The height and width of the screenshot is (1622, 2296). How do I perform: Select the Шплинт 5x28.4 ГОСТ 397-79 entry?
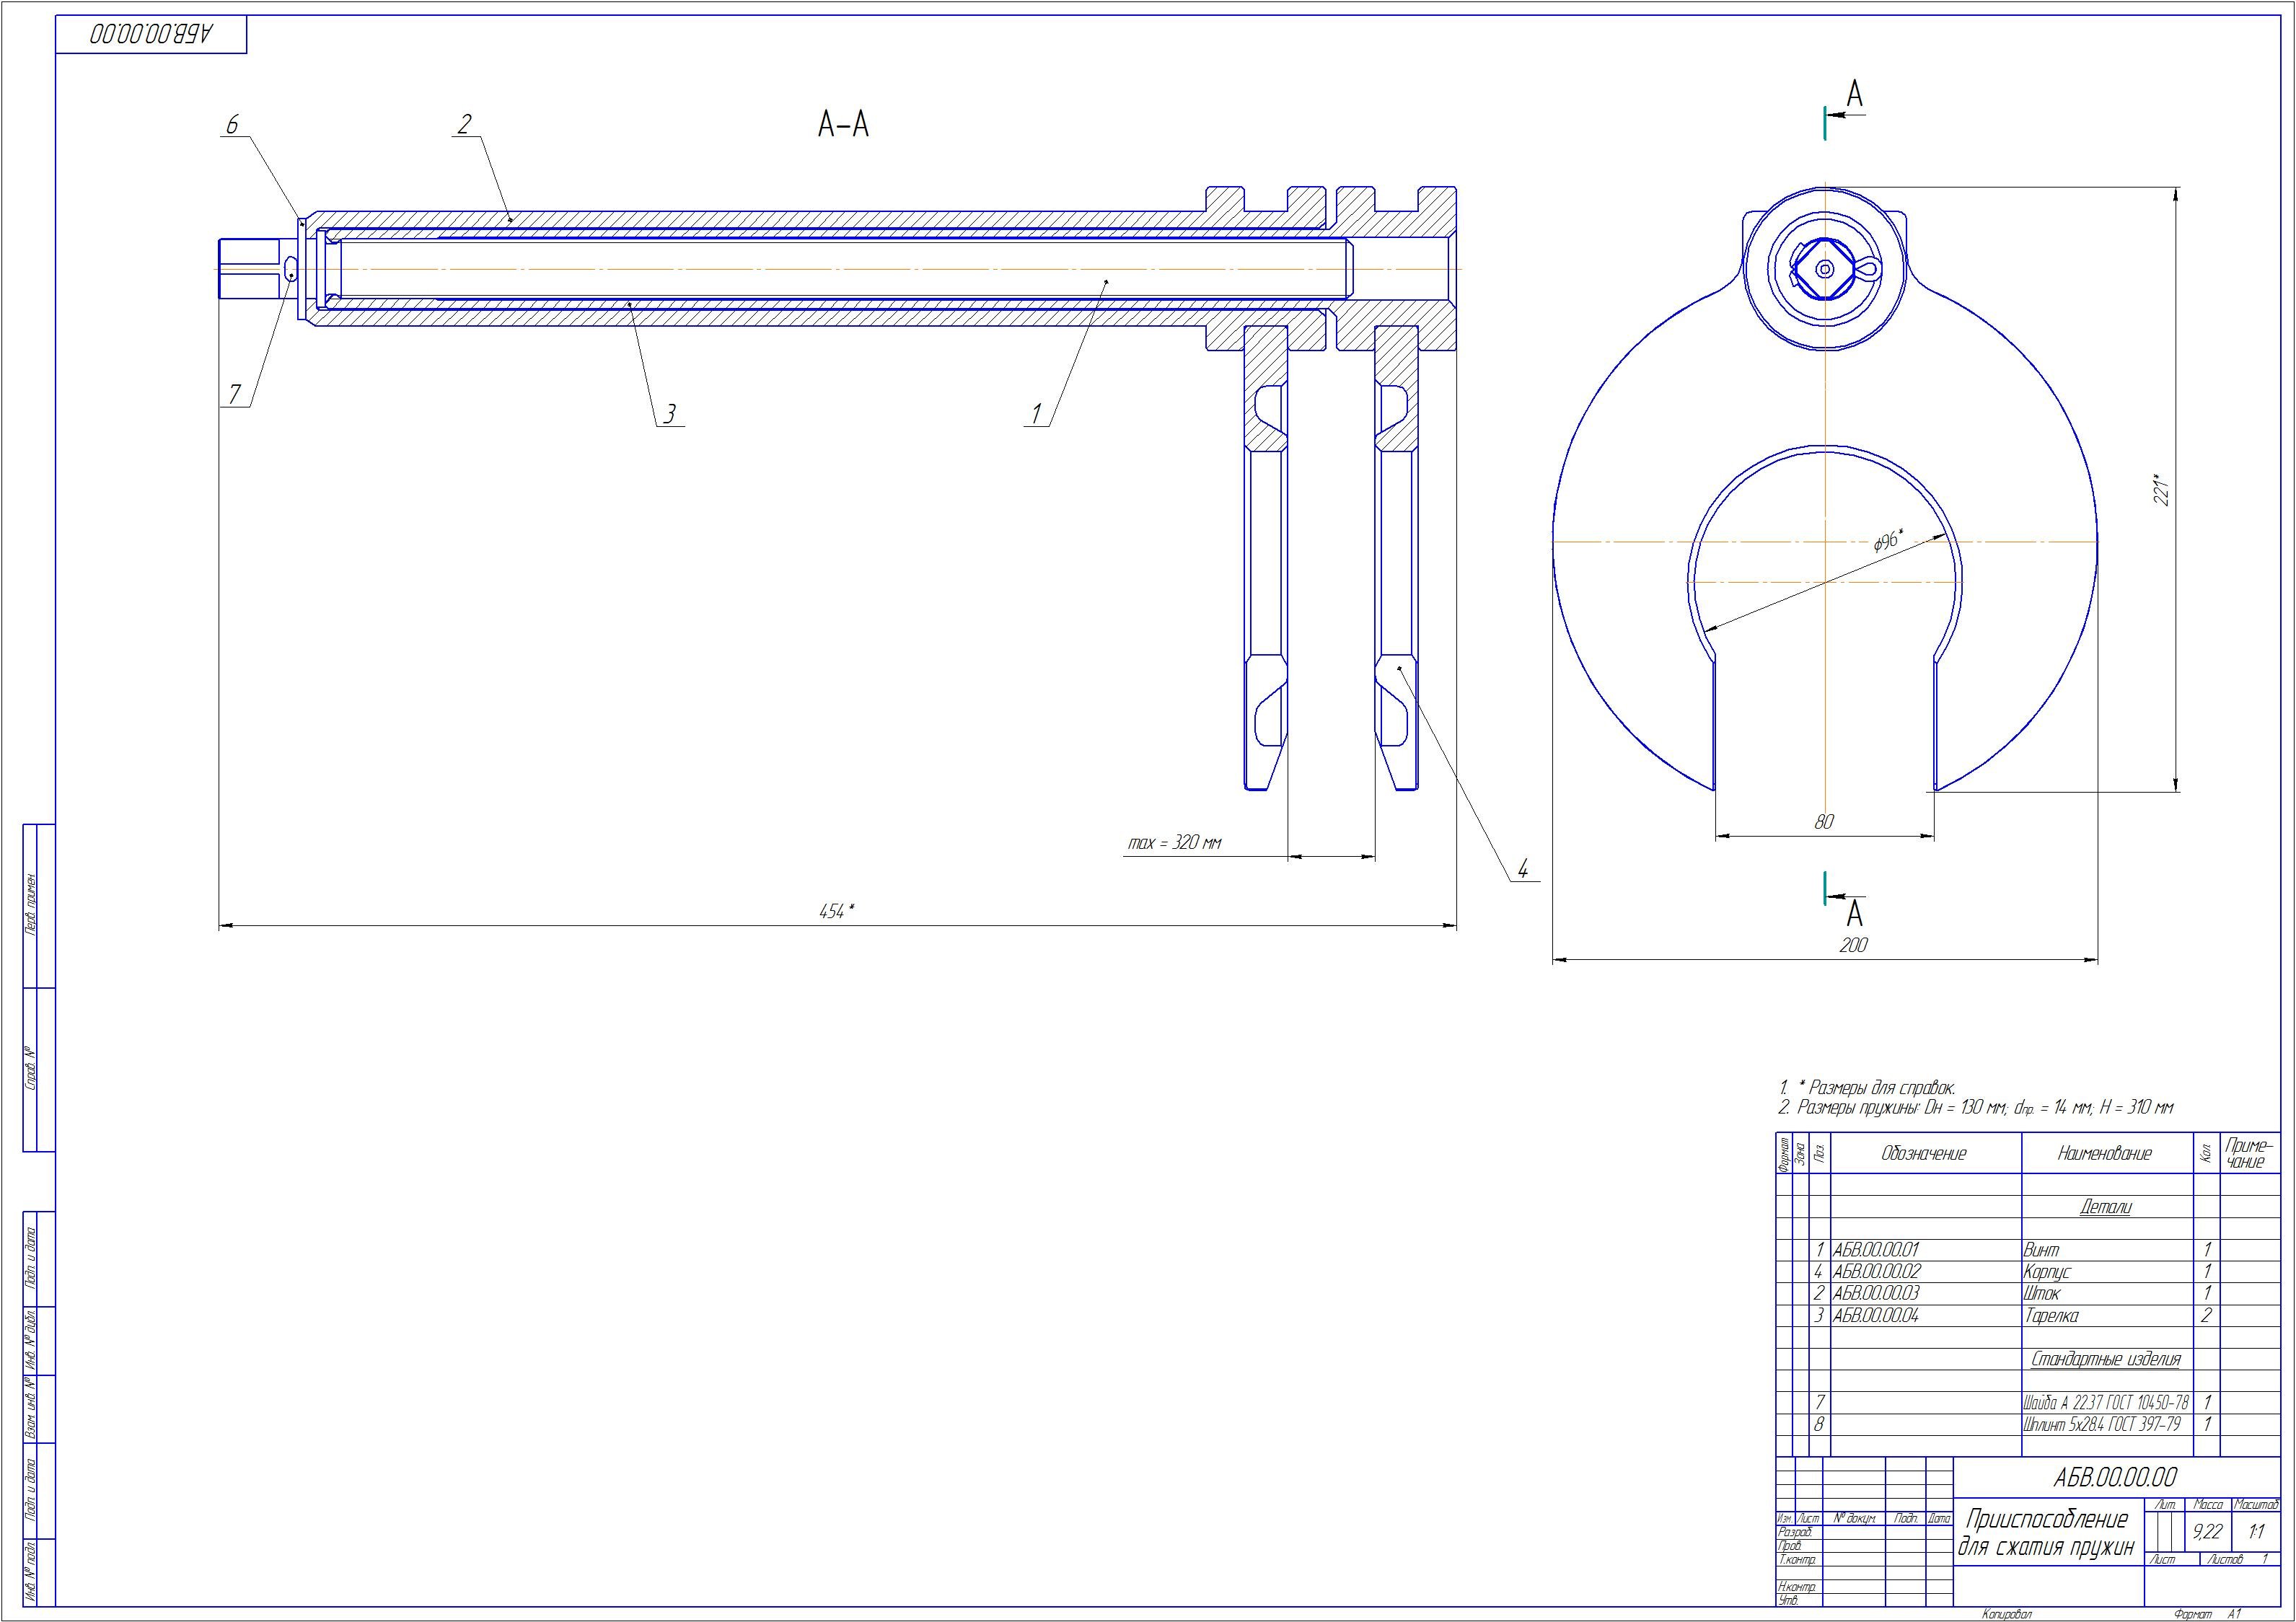point(2101,1424)
